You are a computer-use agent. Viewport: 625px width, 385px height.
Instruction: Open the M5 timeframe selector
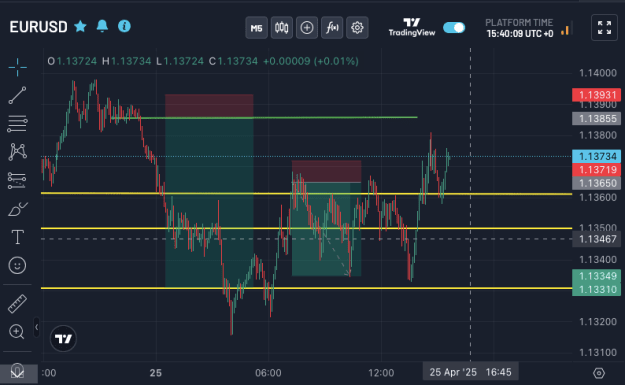(256, 28)
